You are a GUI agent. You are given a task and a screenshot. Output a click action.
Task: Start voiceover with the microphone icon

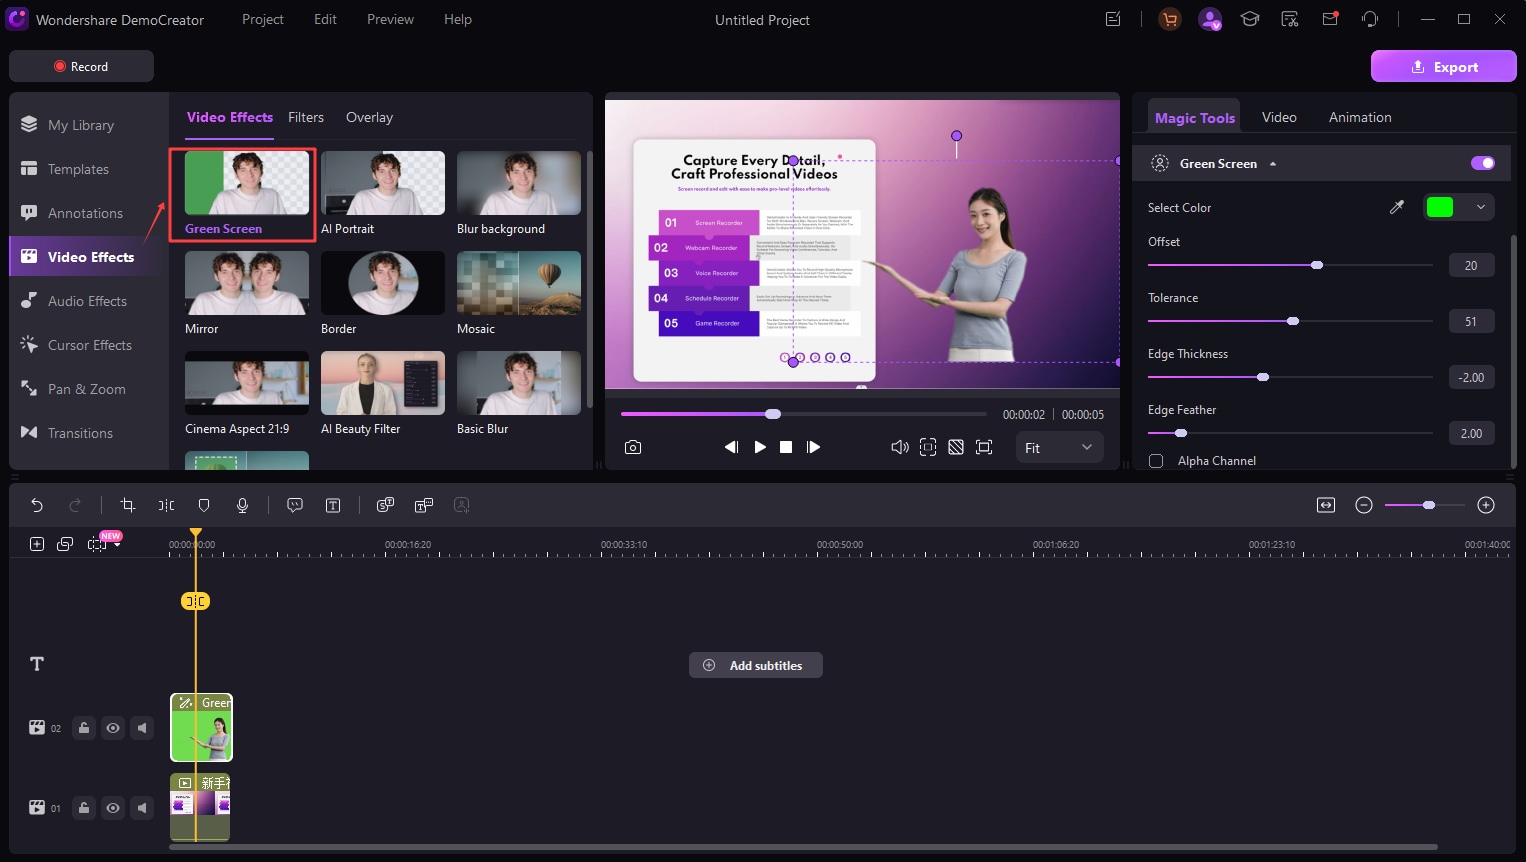pyautogui.click(x=242, y=505)
